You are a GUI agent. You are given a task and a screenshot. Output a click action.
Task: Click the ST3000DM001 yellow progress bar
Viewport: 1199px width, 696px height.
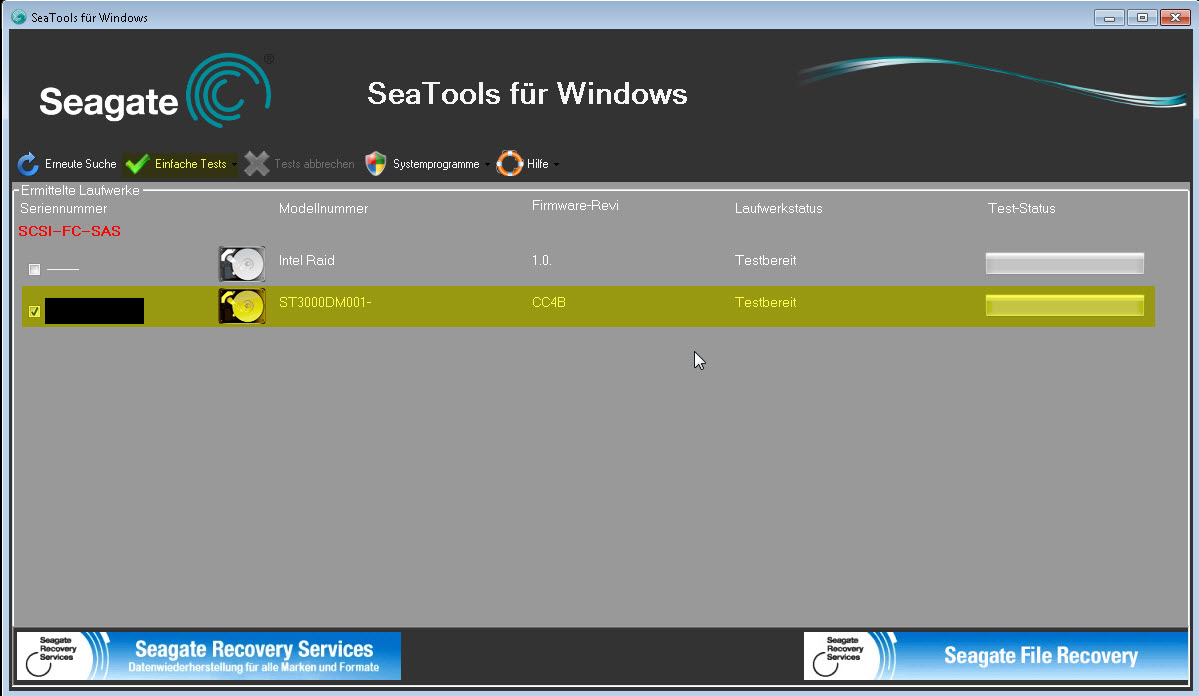(x=1064, y=305)
